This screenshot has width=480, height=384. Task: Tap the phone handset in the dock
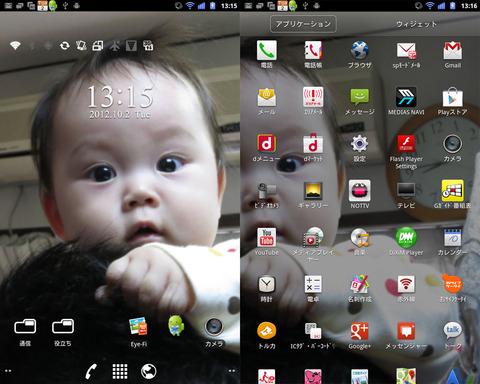pos(91,371)
